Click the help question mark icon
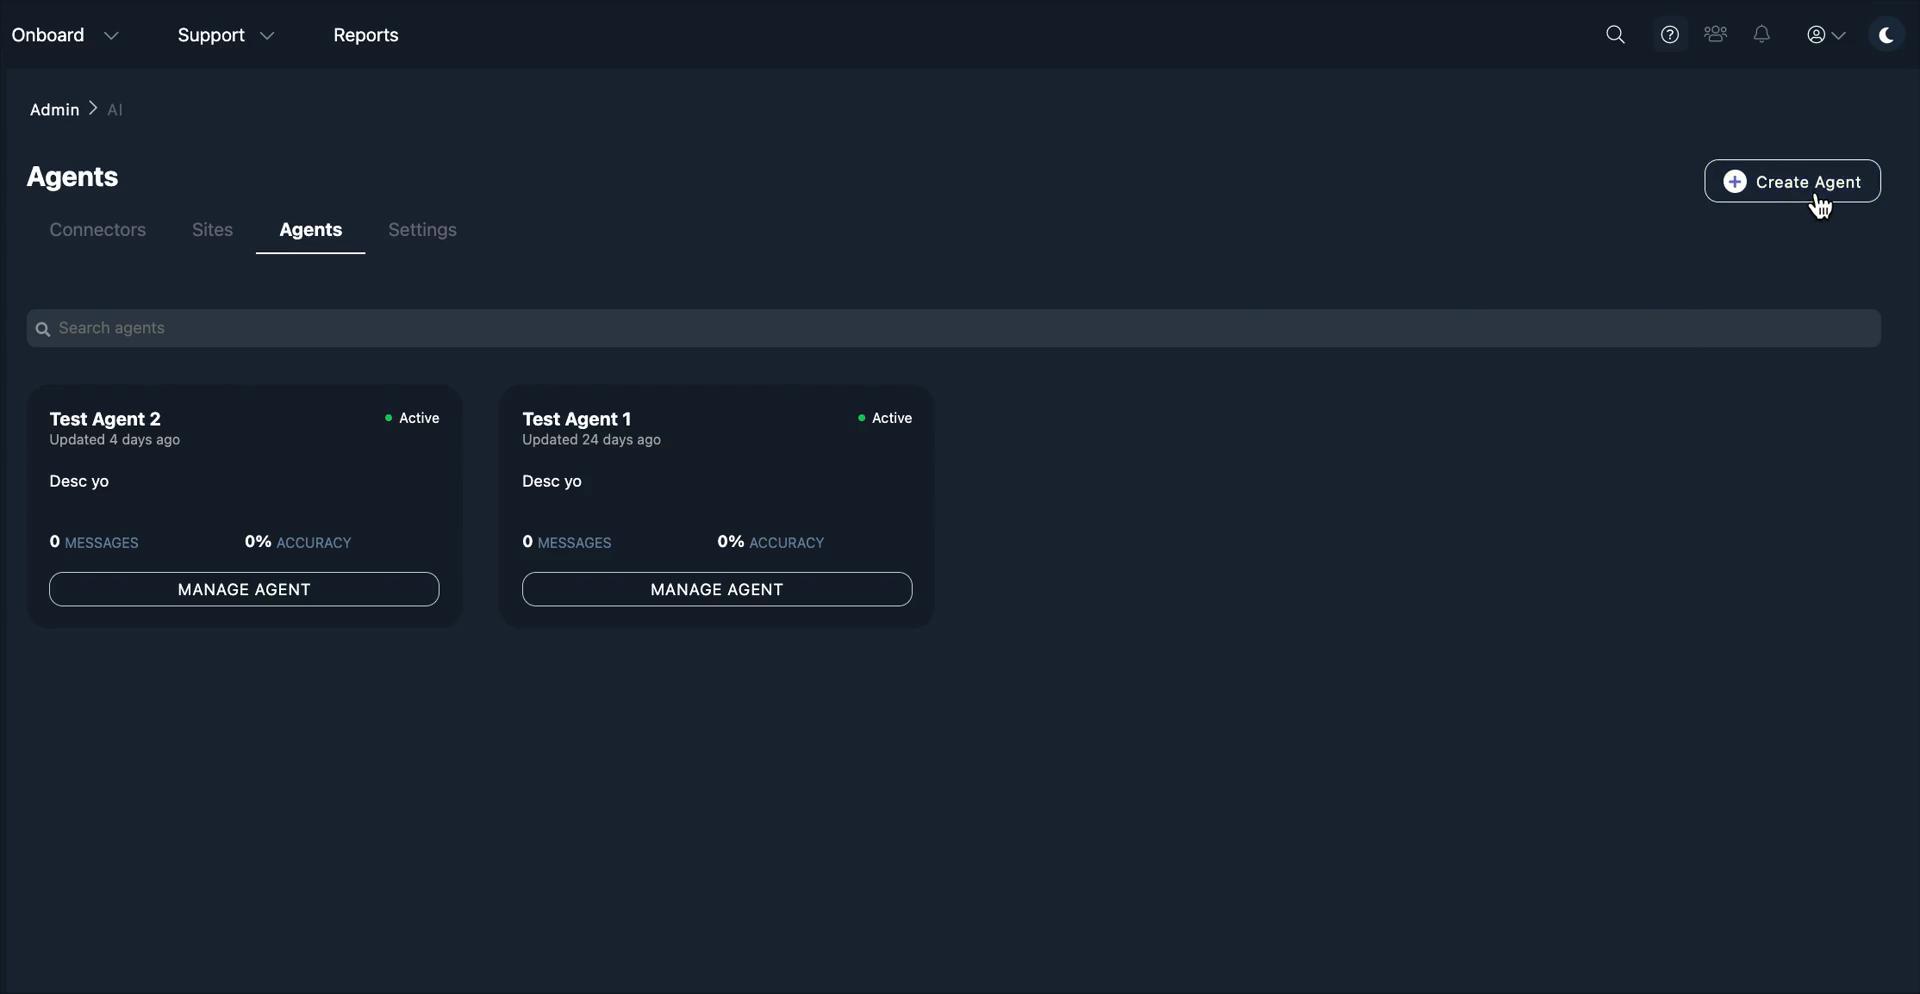This screenshot has width=1920, height=994. point(1669,35)
